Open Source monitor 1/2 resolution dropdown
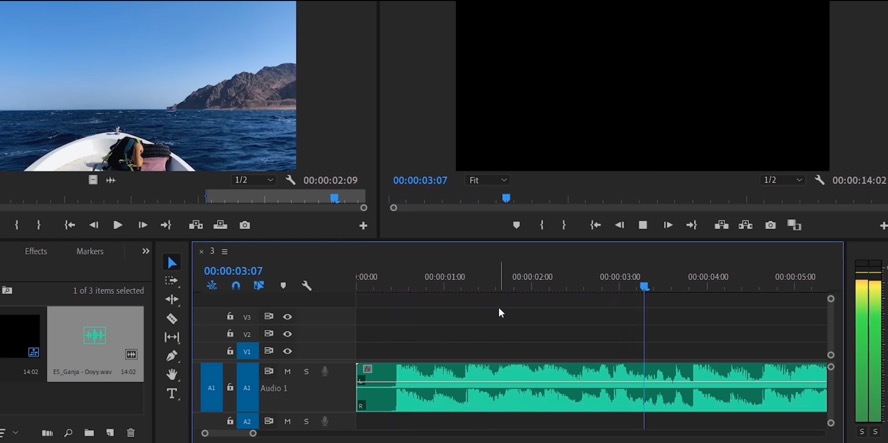 (x=254, y=180)
